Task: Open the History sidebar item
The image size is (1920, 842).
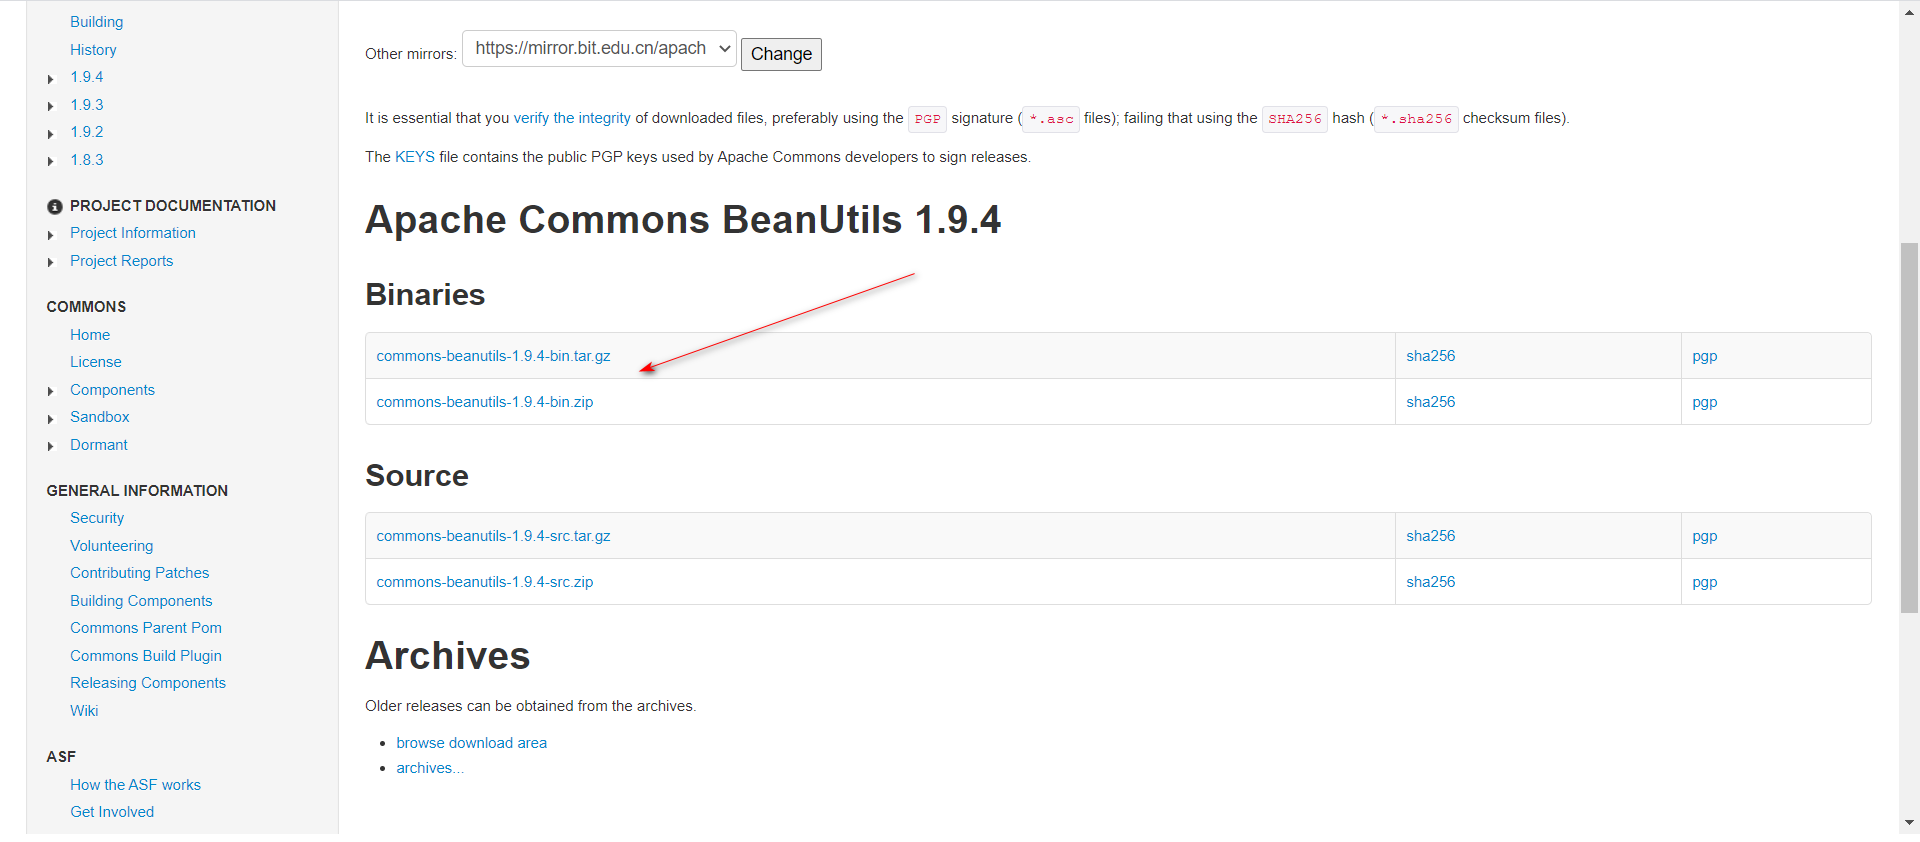Action: (x=93, y=50)
